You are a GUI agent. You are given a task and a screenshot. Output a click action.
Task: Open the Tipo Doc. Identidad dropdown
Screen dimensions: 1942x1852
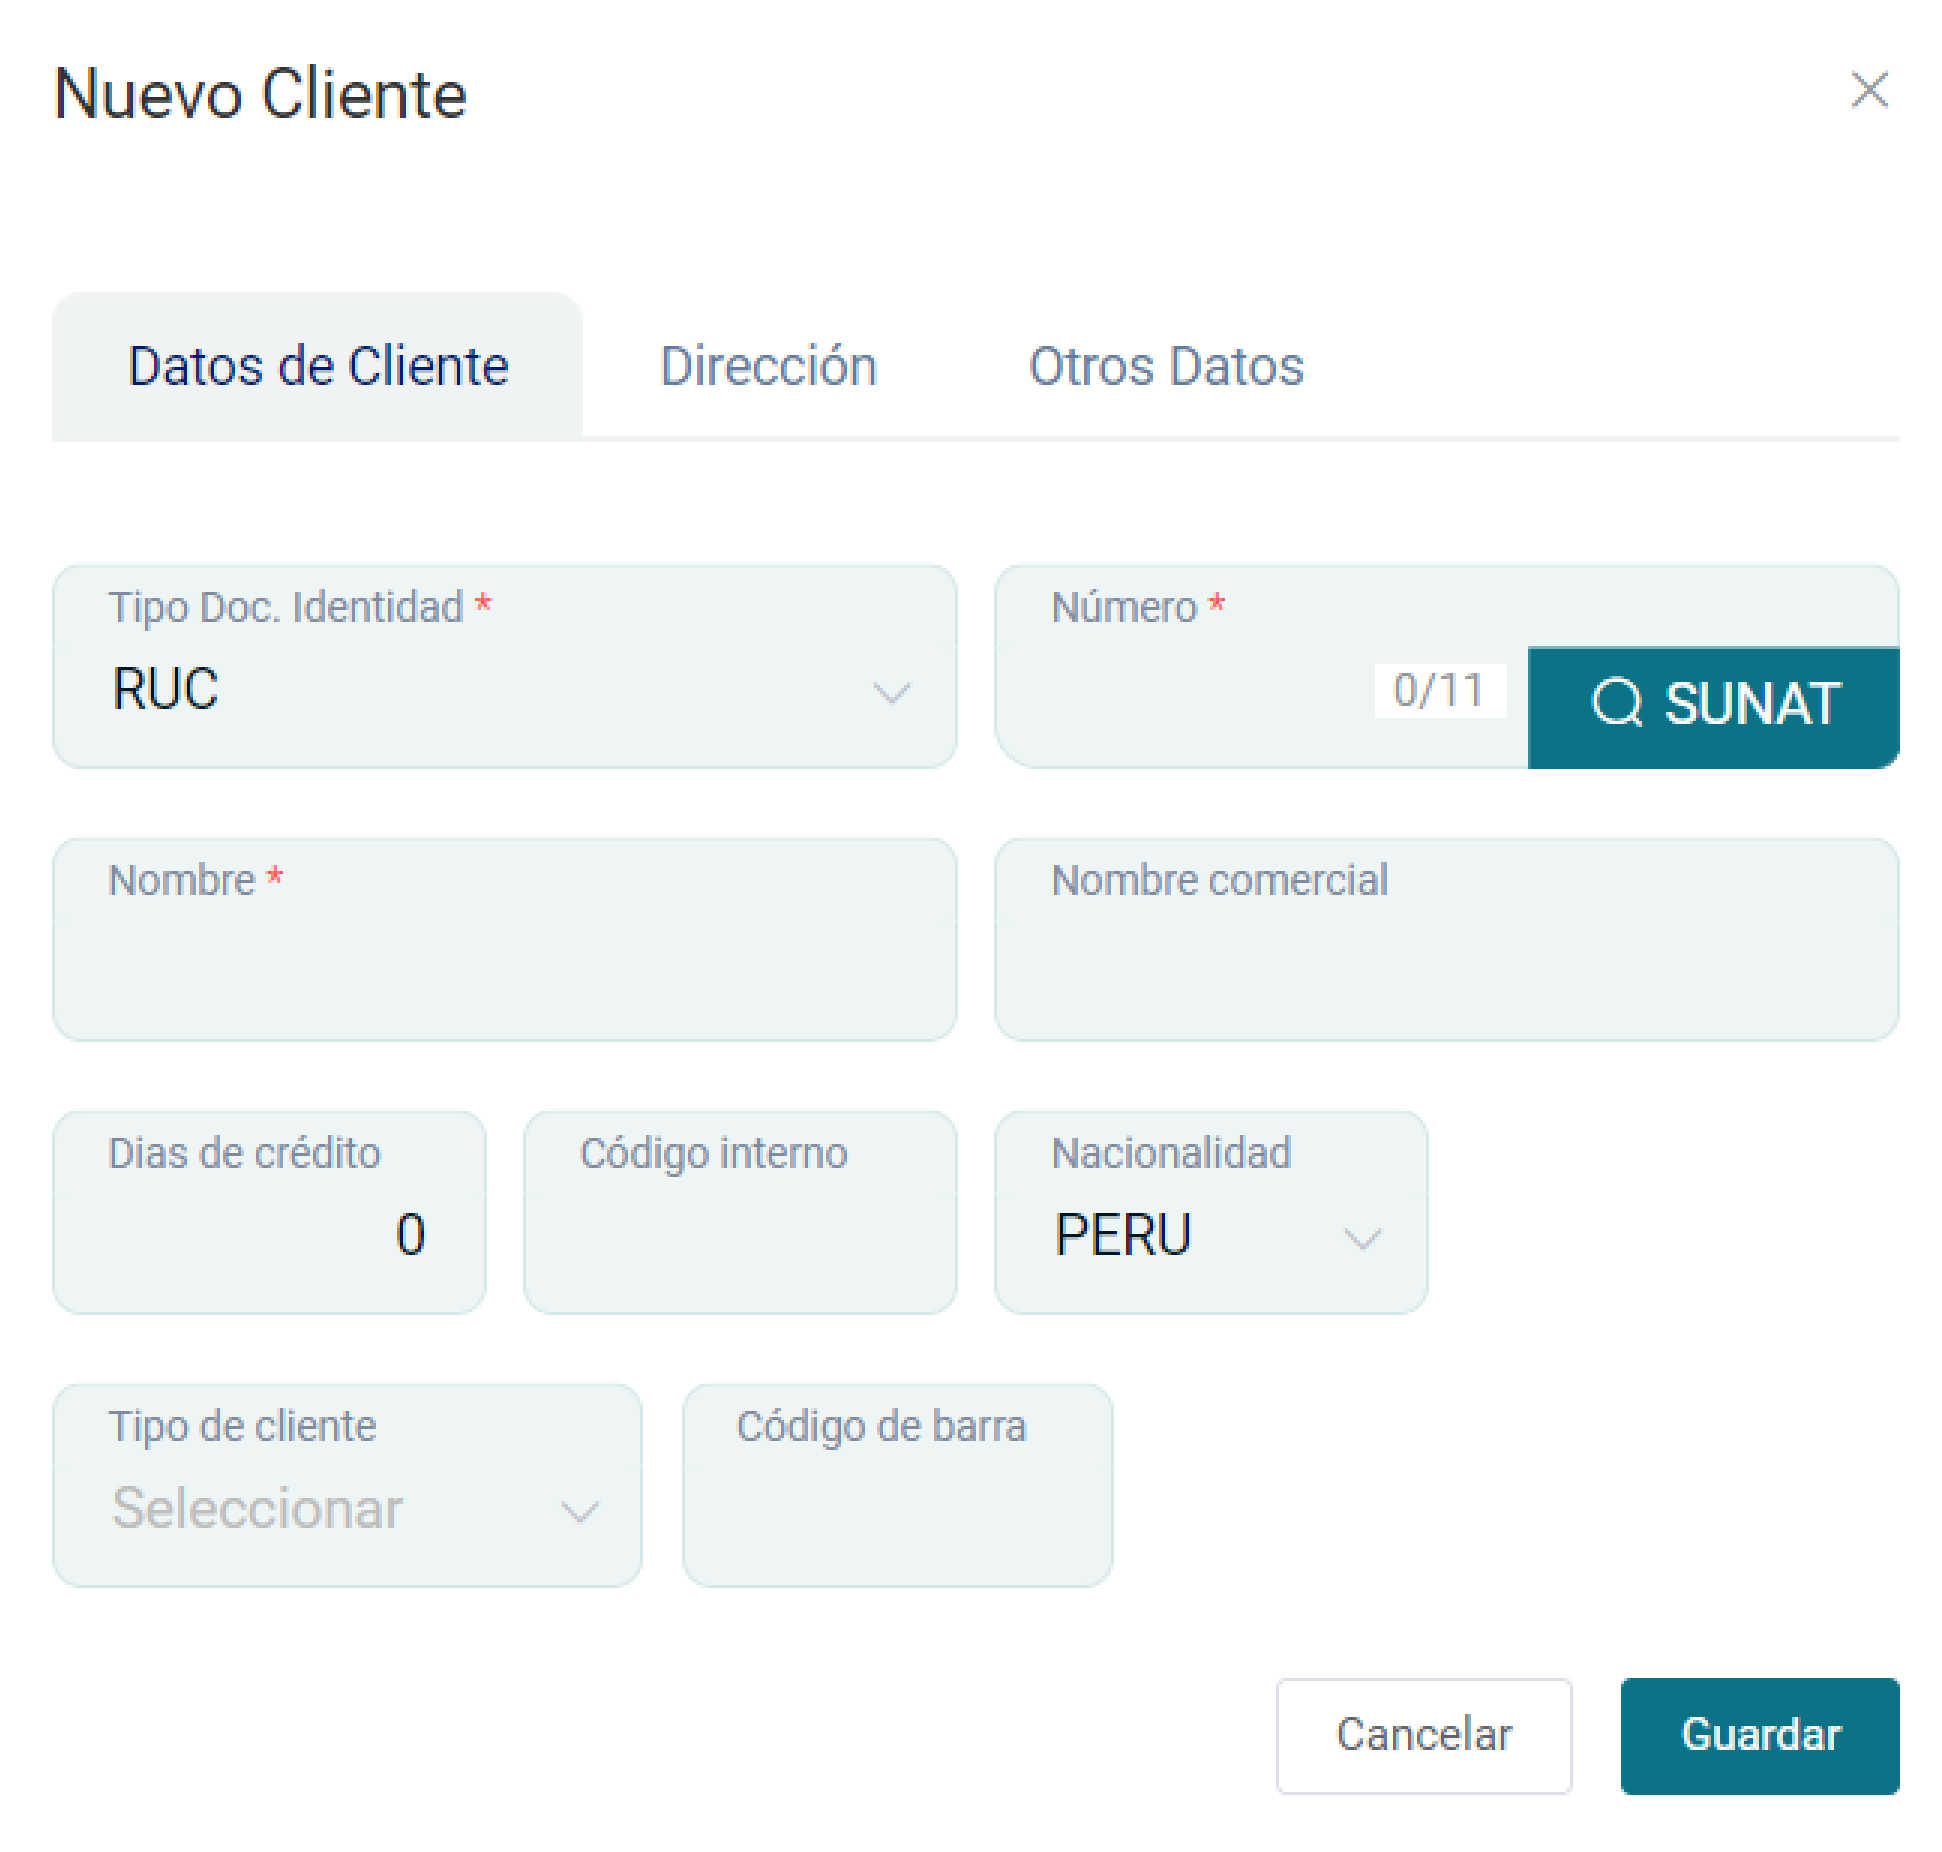coord(480,690)
